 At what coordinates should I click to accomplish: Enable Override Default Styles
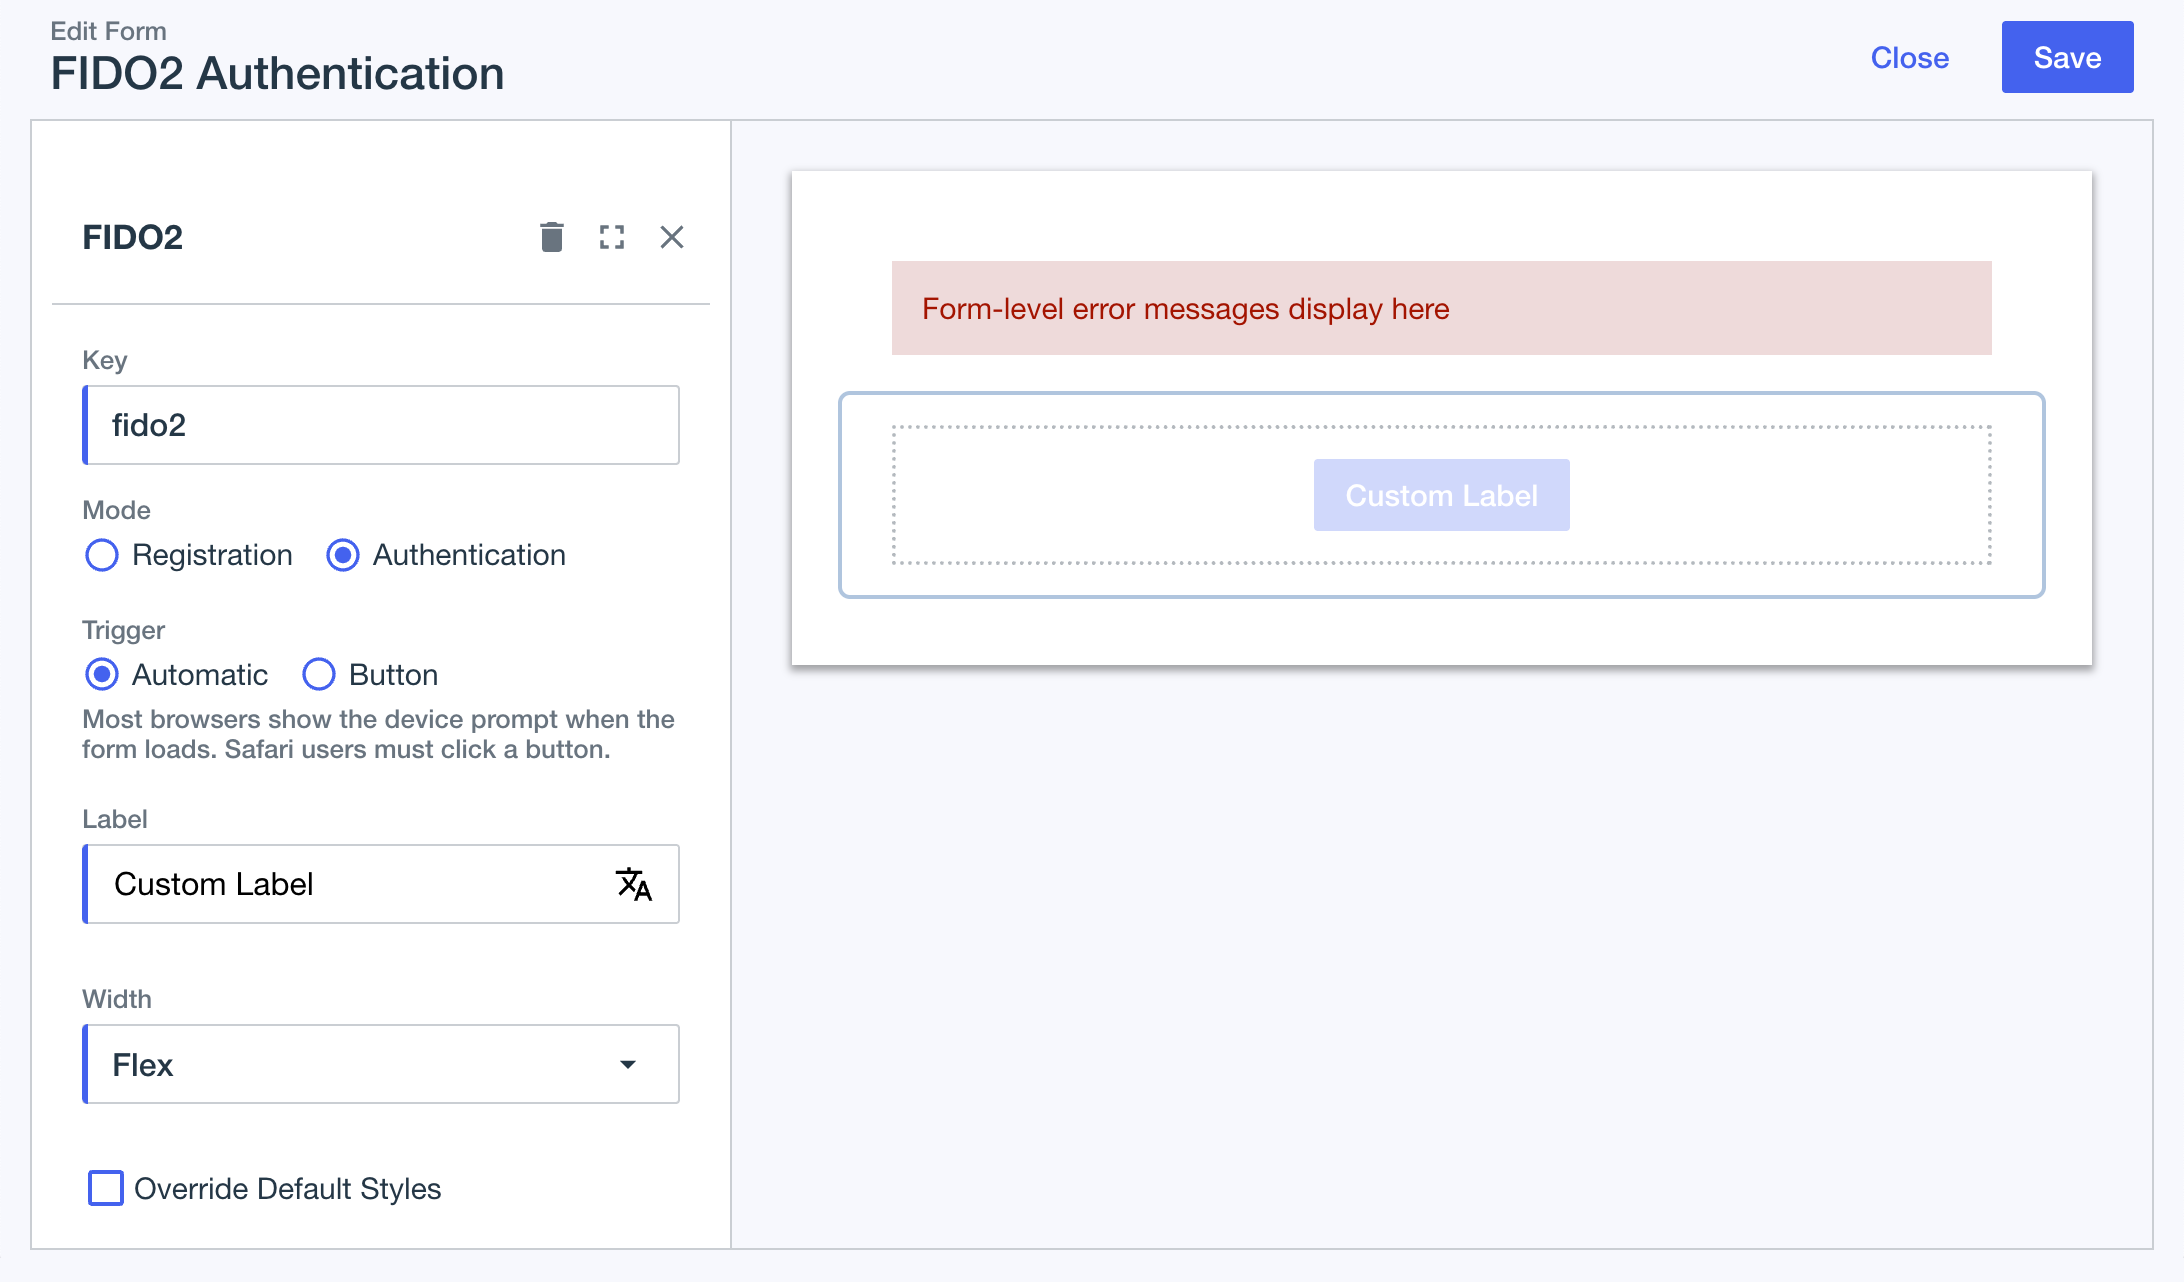[x=105, y=1188]
